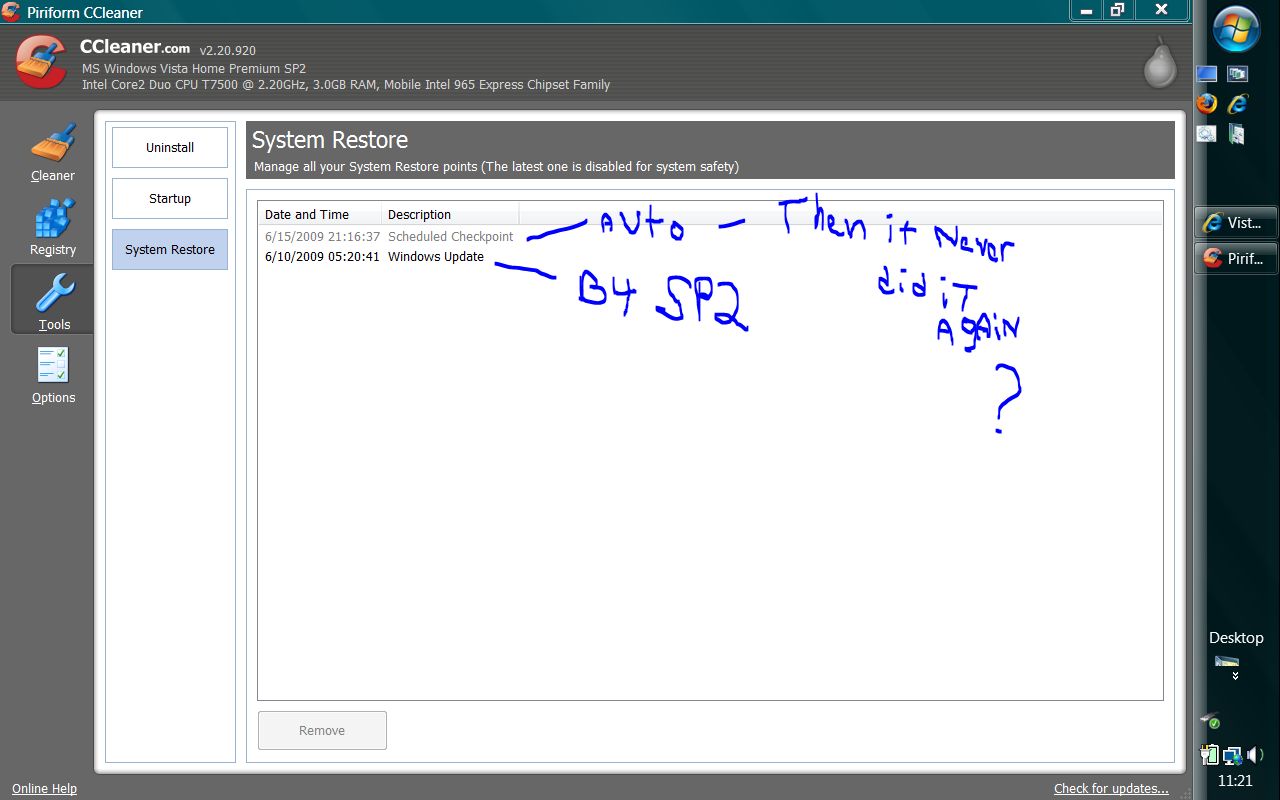This screenshot has width=1280, height=800.
Task: Open the Online Help link
Action: click(44, 788)
